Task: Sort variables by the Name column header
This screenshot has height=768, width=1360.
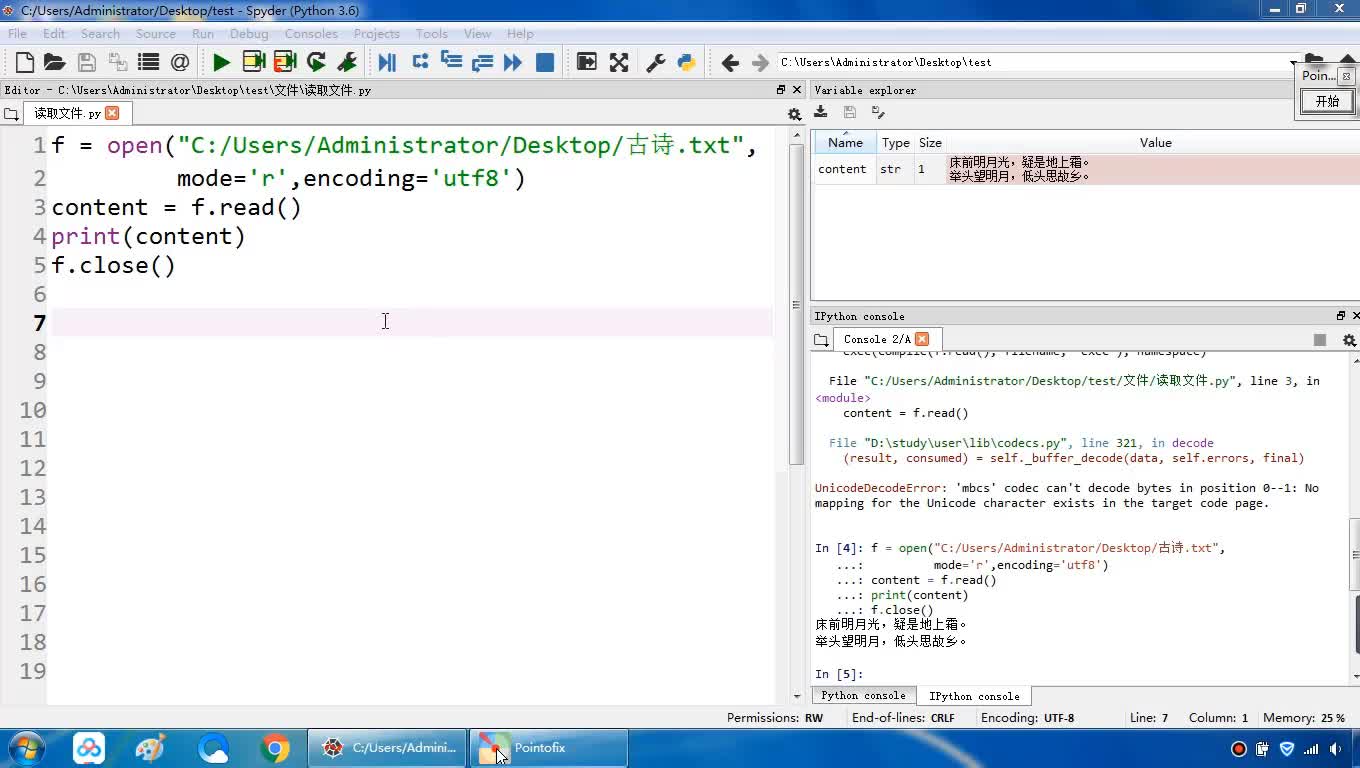Action: [845, 143]
